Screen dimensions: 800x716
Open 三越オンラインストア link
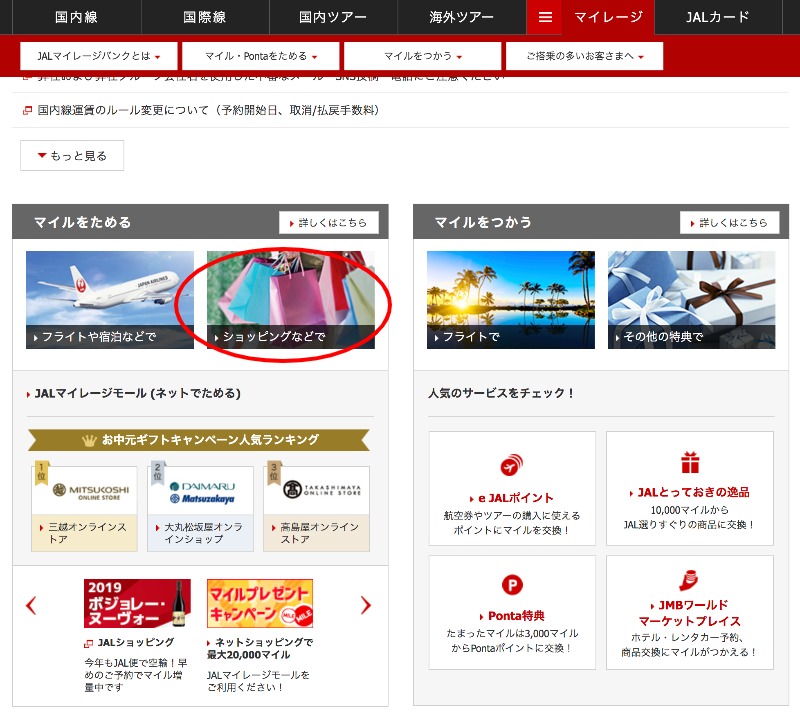coord(87,533)
